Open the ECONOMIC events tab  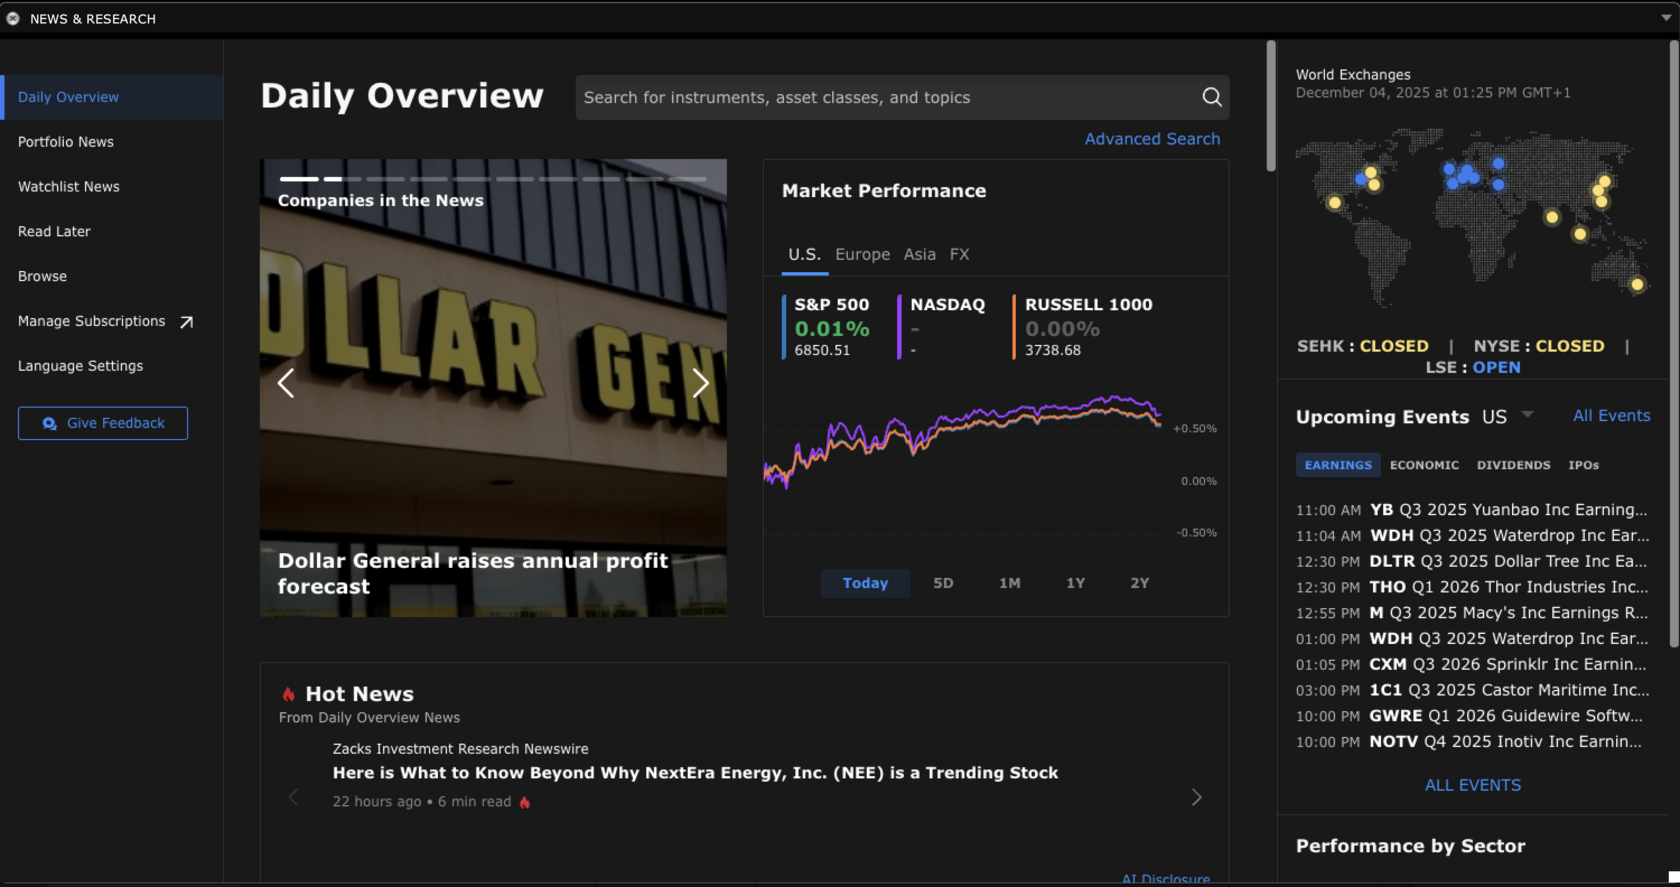point(1424,465)
